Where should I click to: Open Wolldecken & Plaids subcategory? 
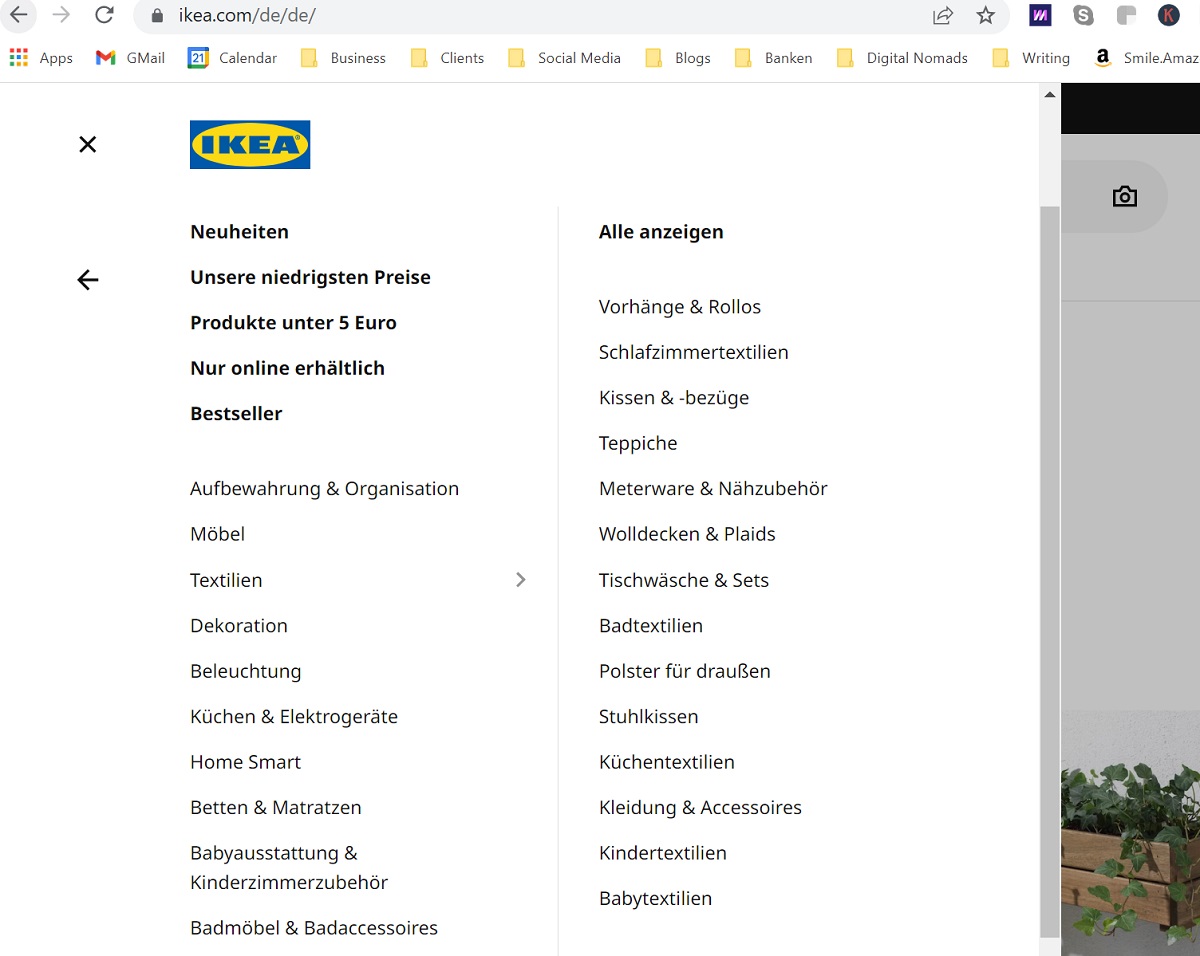687,534
